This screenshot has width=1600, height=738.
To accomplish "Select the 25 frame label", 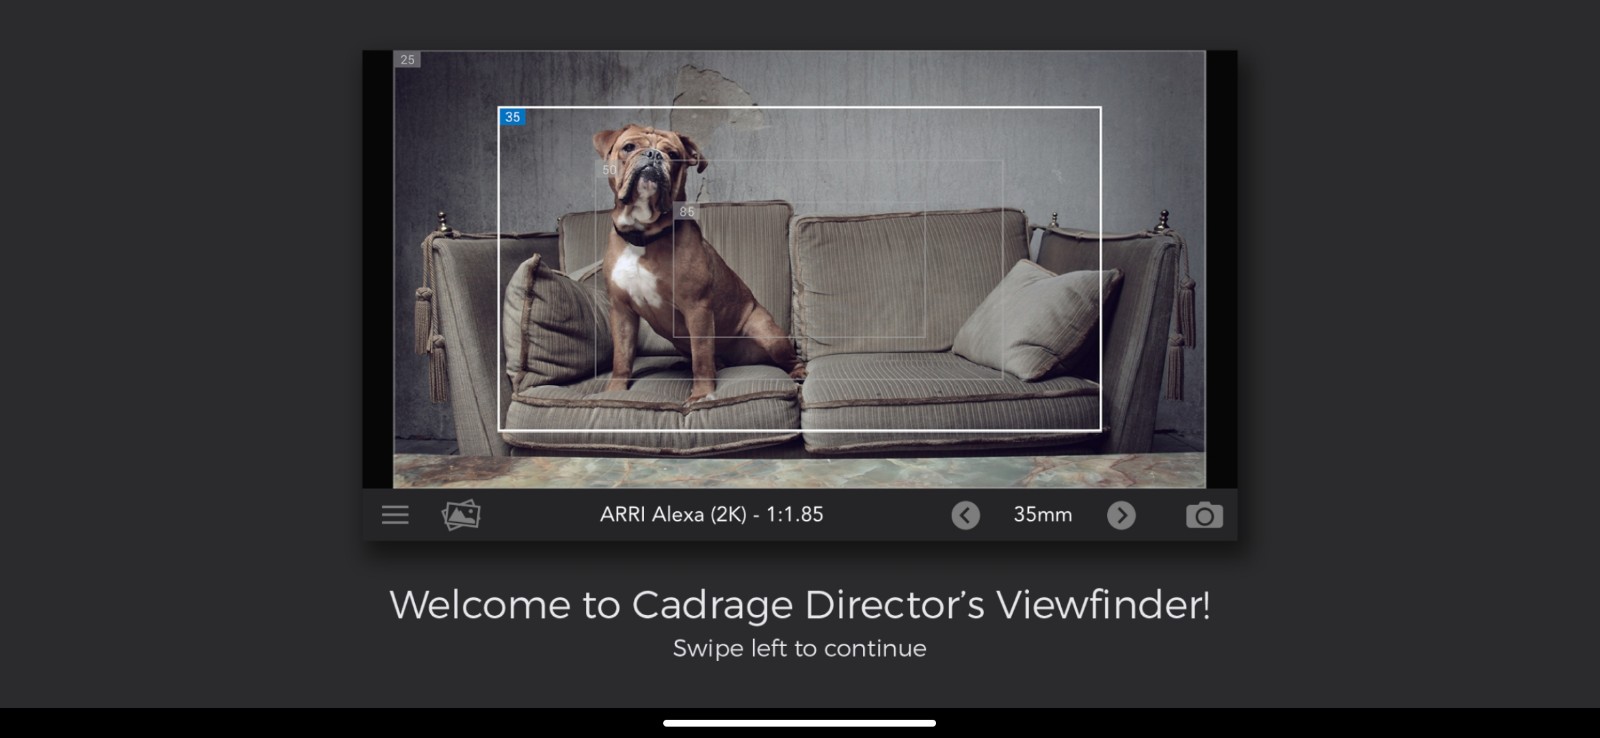I will click(x=407, y=60).
